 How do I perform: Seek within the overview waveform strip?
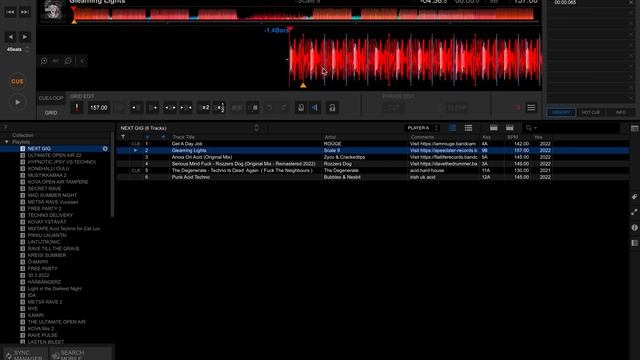(x=304, y=14)
